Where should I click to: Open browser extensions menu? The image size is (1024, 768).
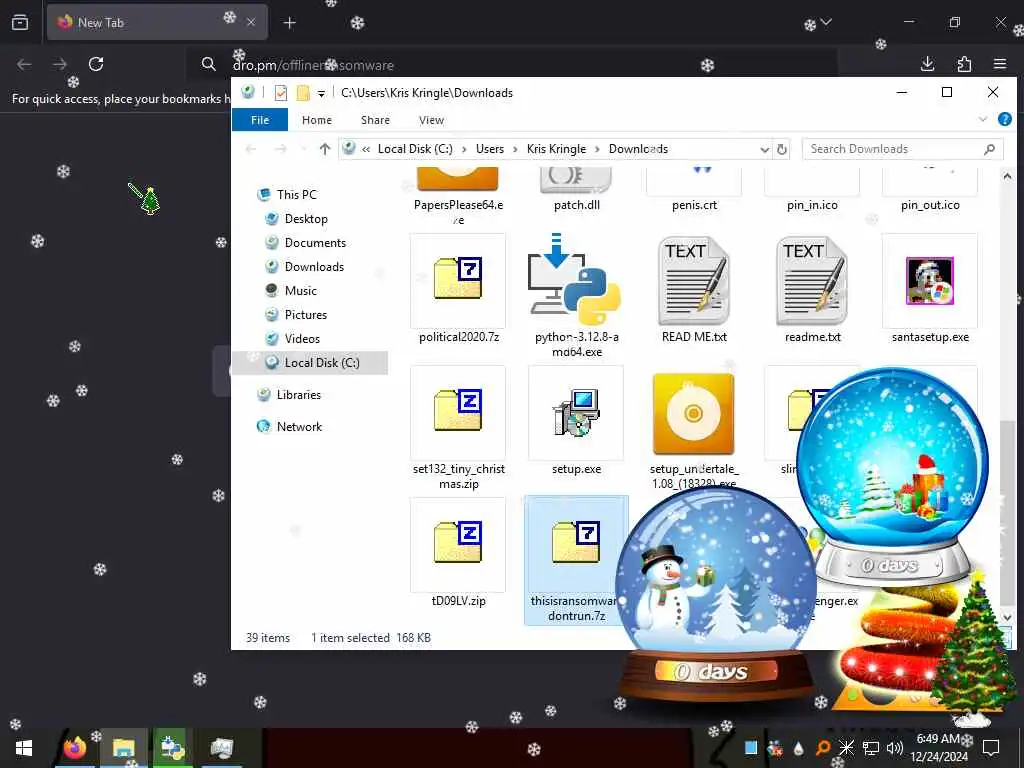(x=964, y=64)
